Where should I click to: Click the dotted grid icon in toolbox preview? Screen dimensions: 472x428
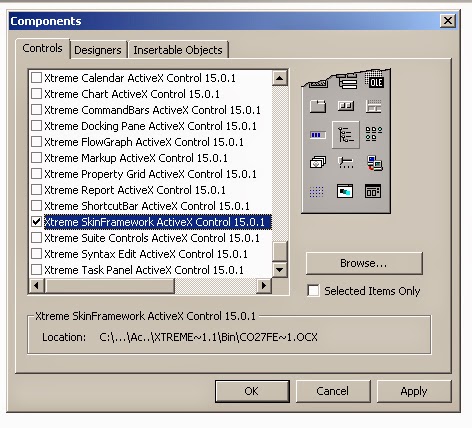[316, 192]
